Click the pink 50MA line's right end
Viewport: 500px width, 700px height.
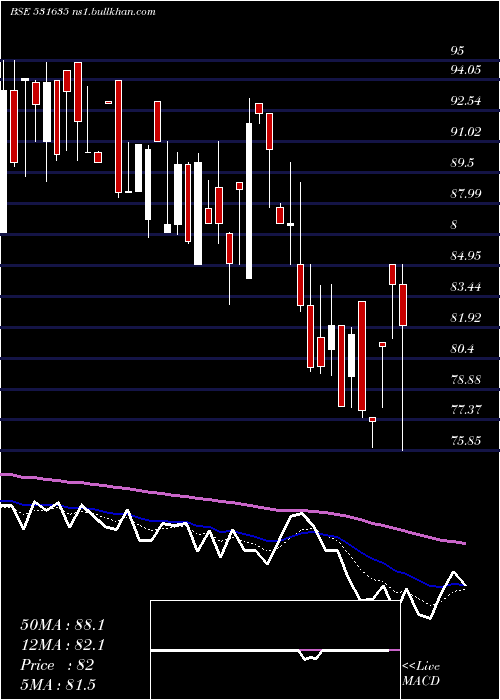pos(464,543)
